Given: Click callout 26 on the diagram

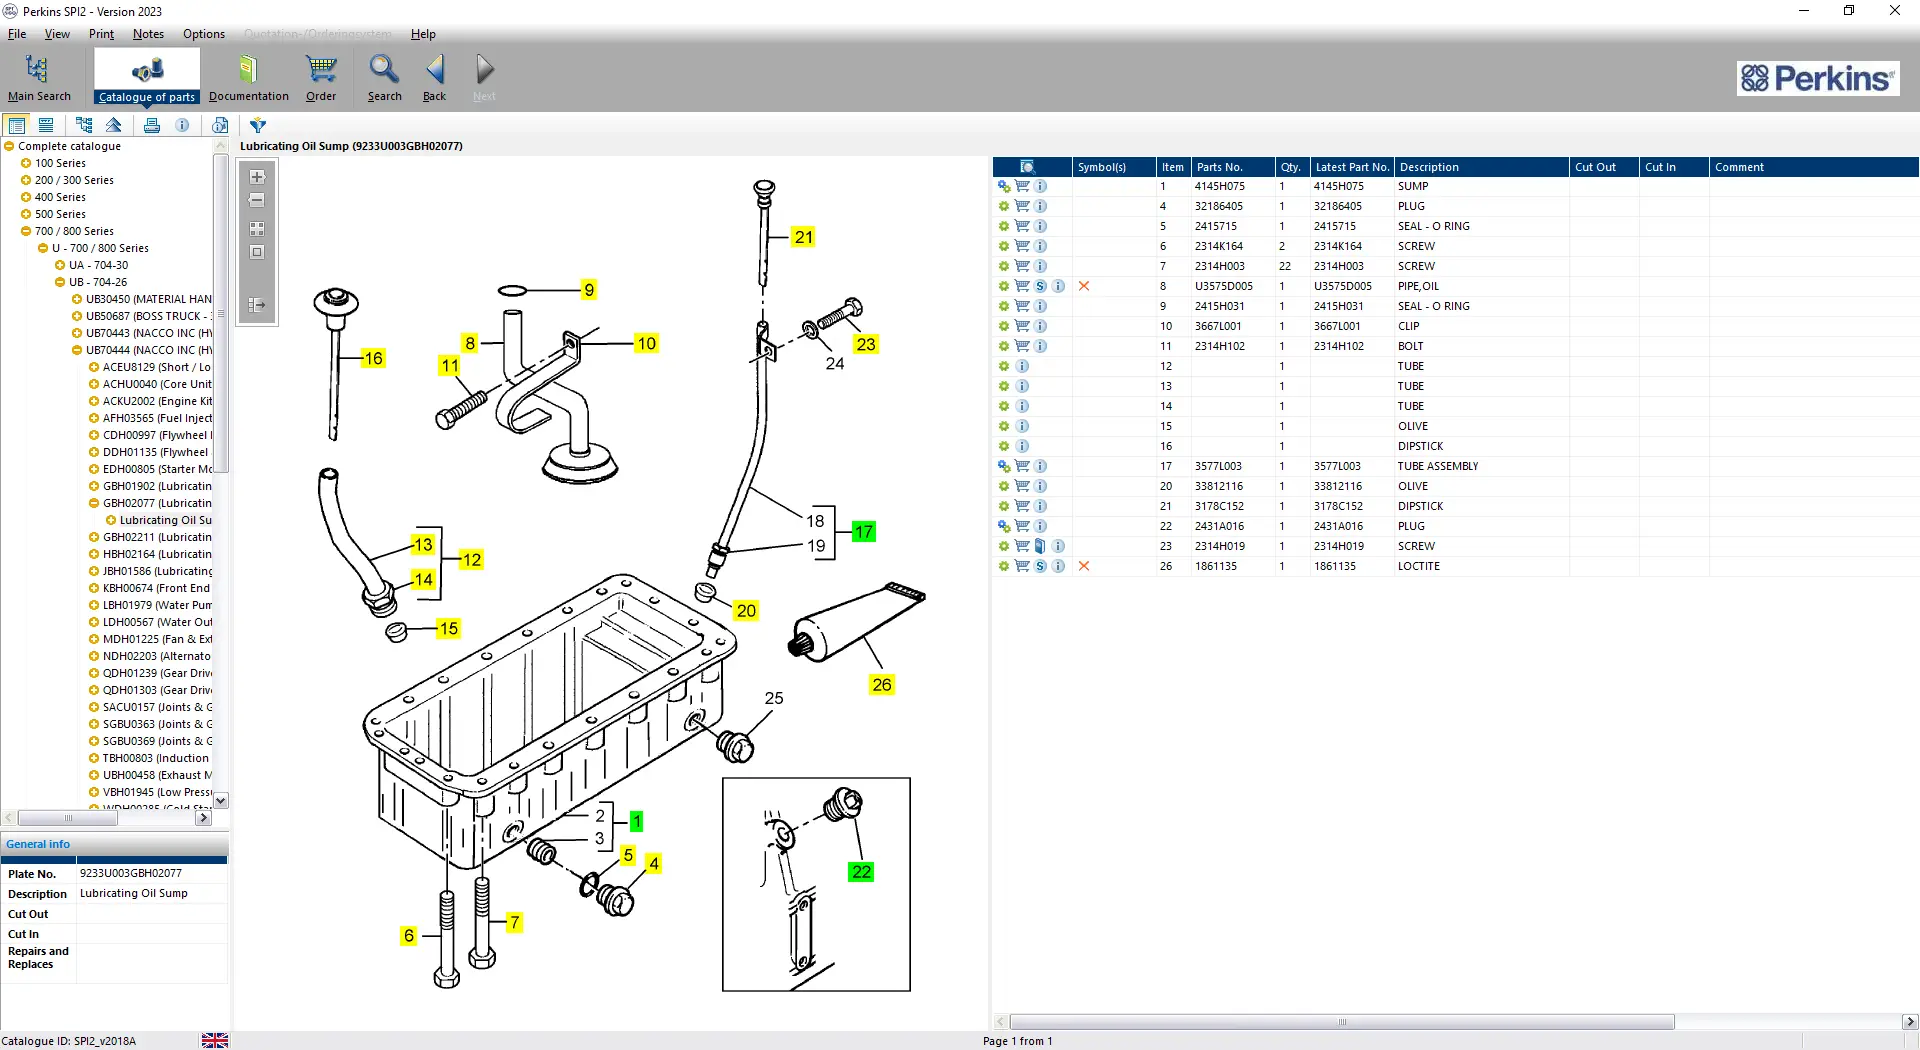Looking at the screenshot, I should pos(881,685).
